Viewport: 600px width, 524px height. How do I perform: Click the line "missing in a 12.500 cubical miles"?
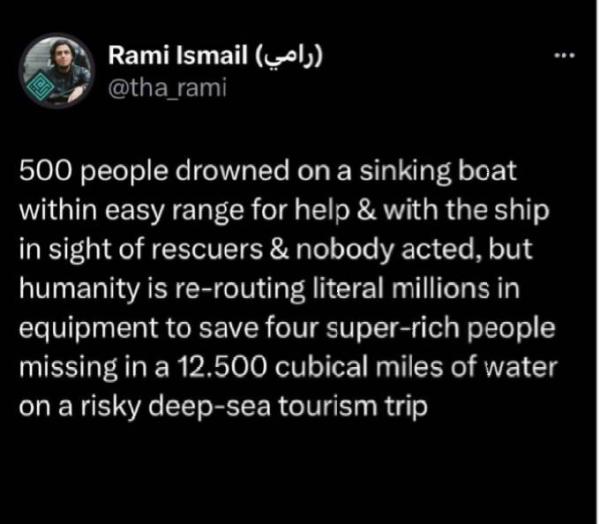click(288, 368)
